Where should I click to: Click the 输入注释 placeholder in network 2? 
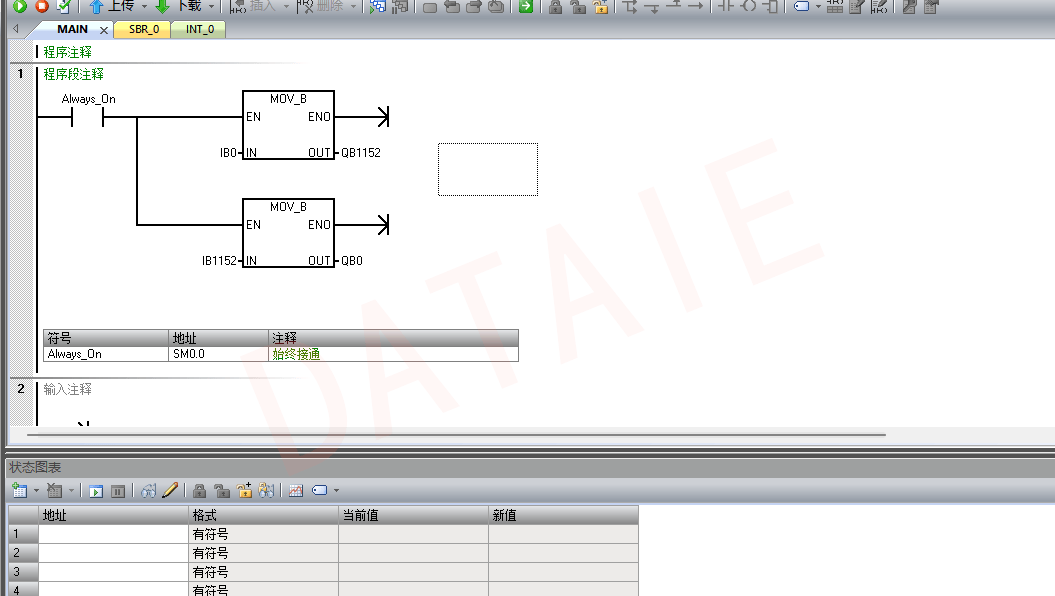click(67, 389)
